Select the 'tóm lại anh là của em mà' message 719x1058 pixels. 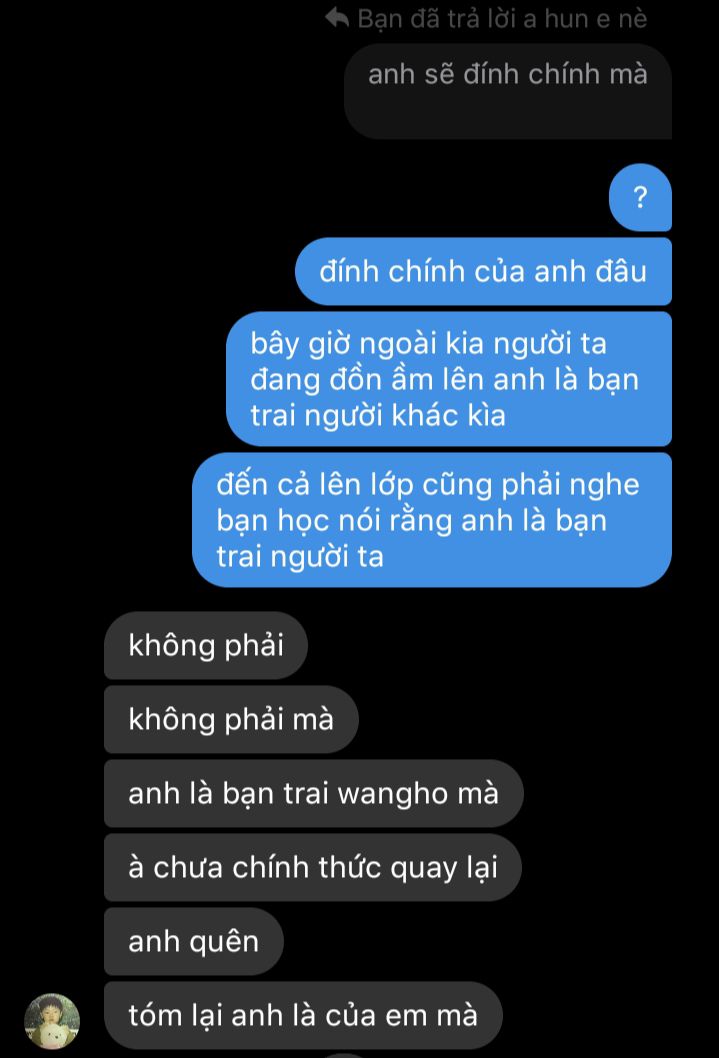click(304, 1015)
